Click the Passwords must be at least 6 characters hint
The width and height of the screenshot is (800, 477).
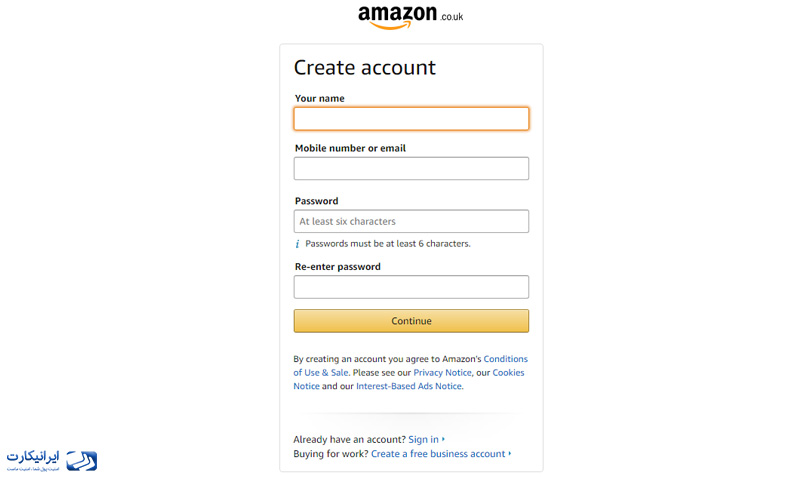click(388, 244)
